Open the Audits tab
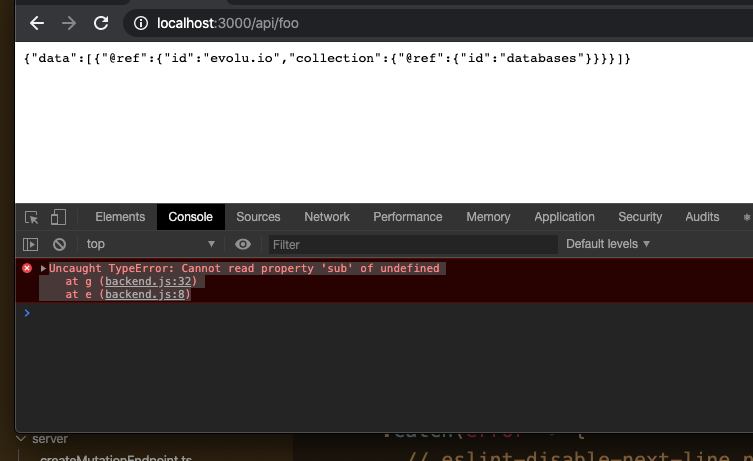The width and height of the screenshot is (753, 461). tap(702, 217)
